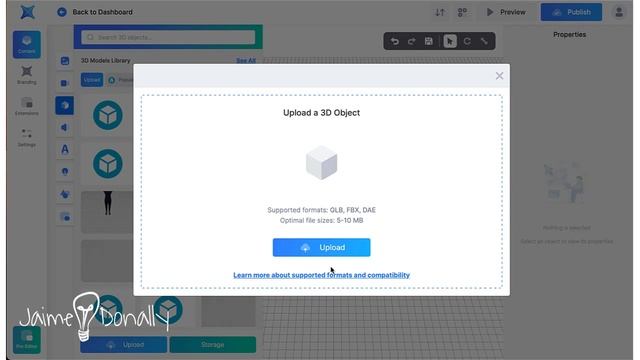Open the Content section in the sidebar
The width and height of the screenshot is (640, 360).
click(x=27, y=44)
